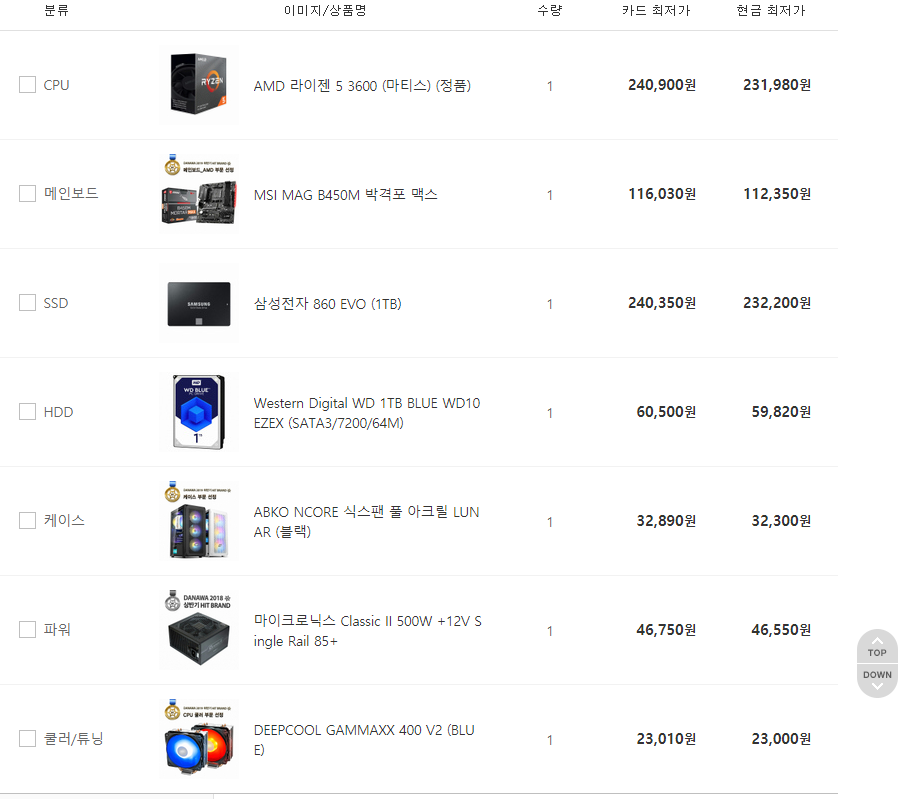Mark the 케이스 row checkbox
The image size is (908, 799).
(27, 521)
